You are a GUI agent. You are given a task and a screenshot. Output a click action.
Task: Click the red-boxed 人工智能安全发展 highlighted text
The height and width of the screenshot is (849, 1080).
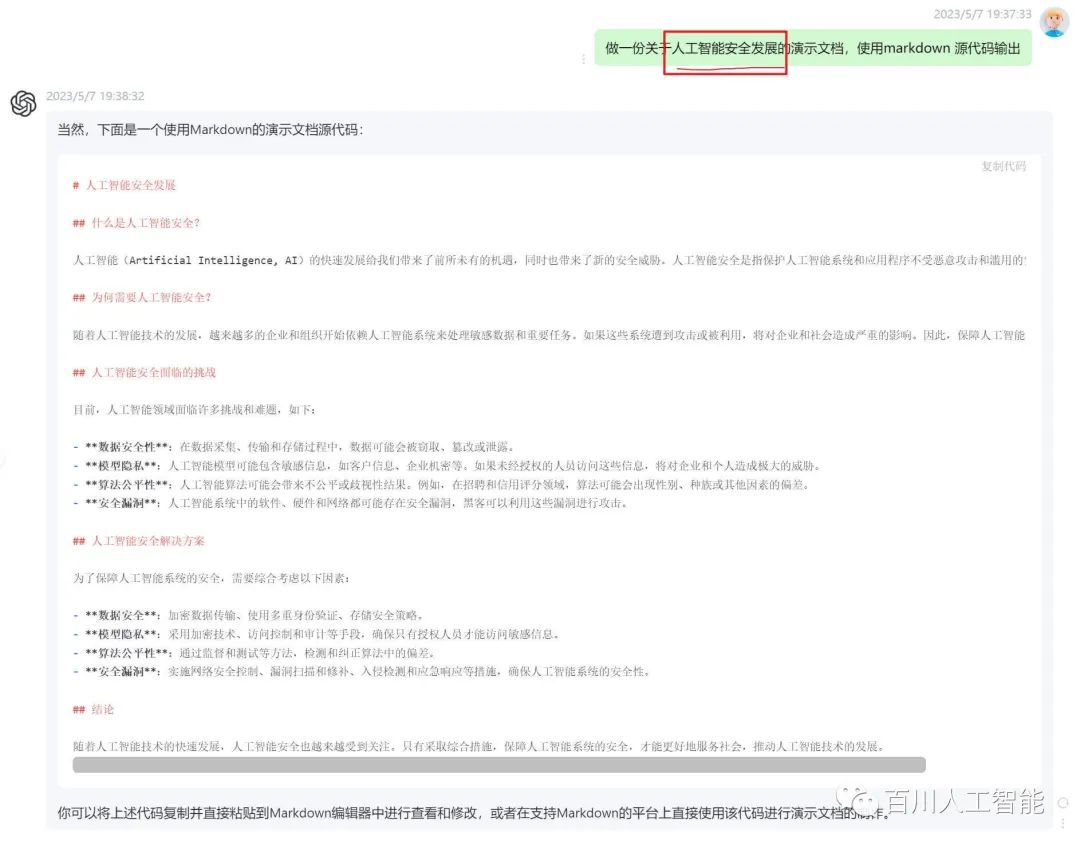tap(725, 47)
